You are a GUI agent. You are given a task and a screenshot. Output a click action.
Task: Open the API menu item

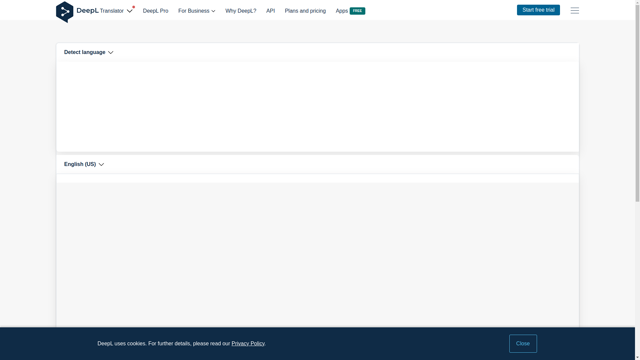coord(270,11)
